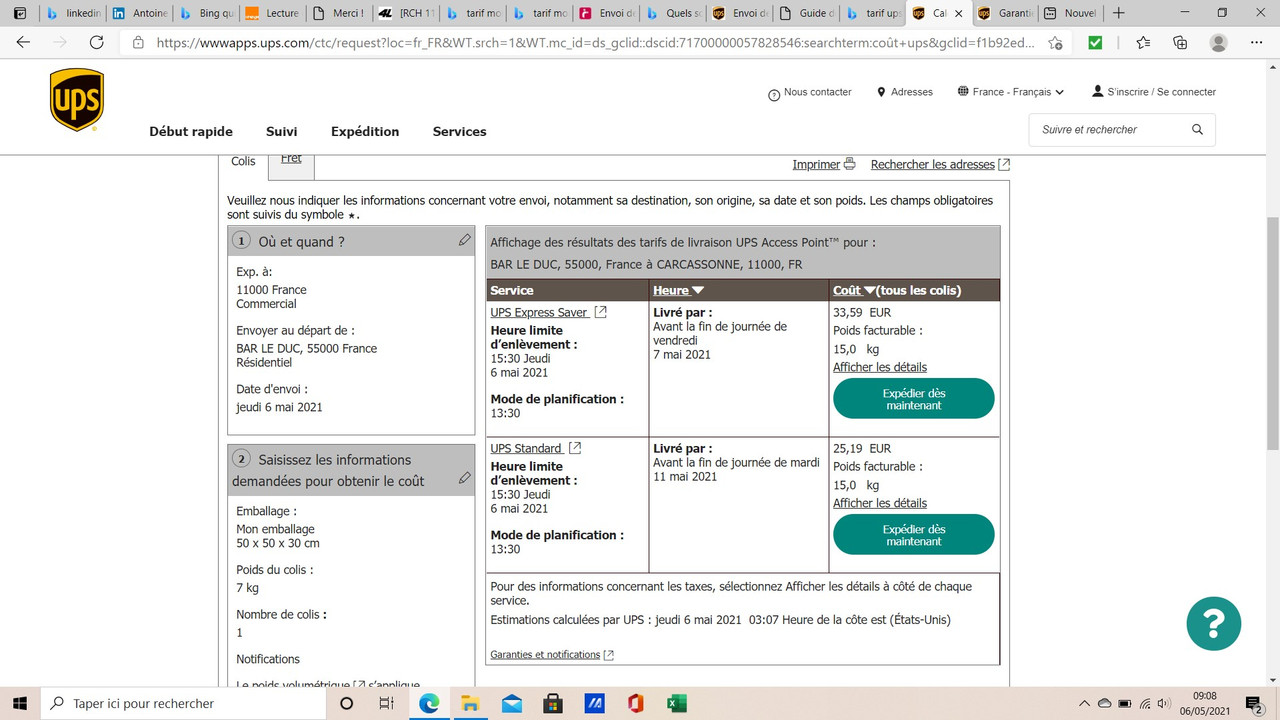Close the active 'Cal' UPS tab
The width and height of the screenshot is (1280, 720).
click(x=958, y=14)
